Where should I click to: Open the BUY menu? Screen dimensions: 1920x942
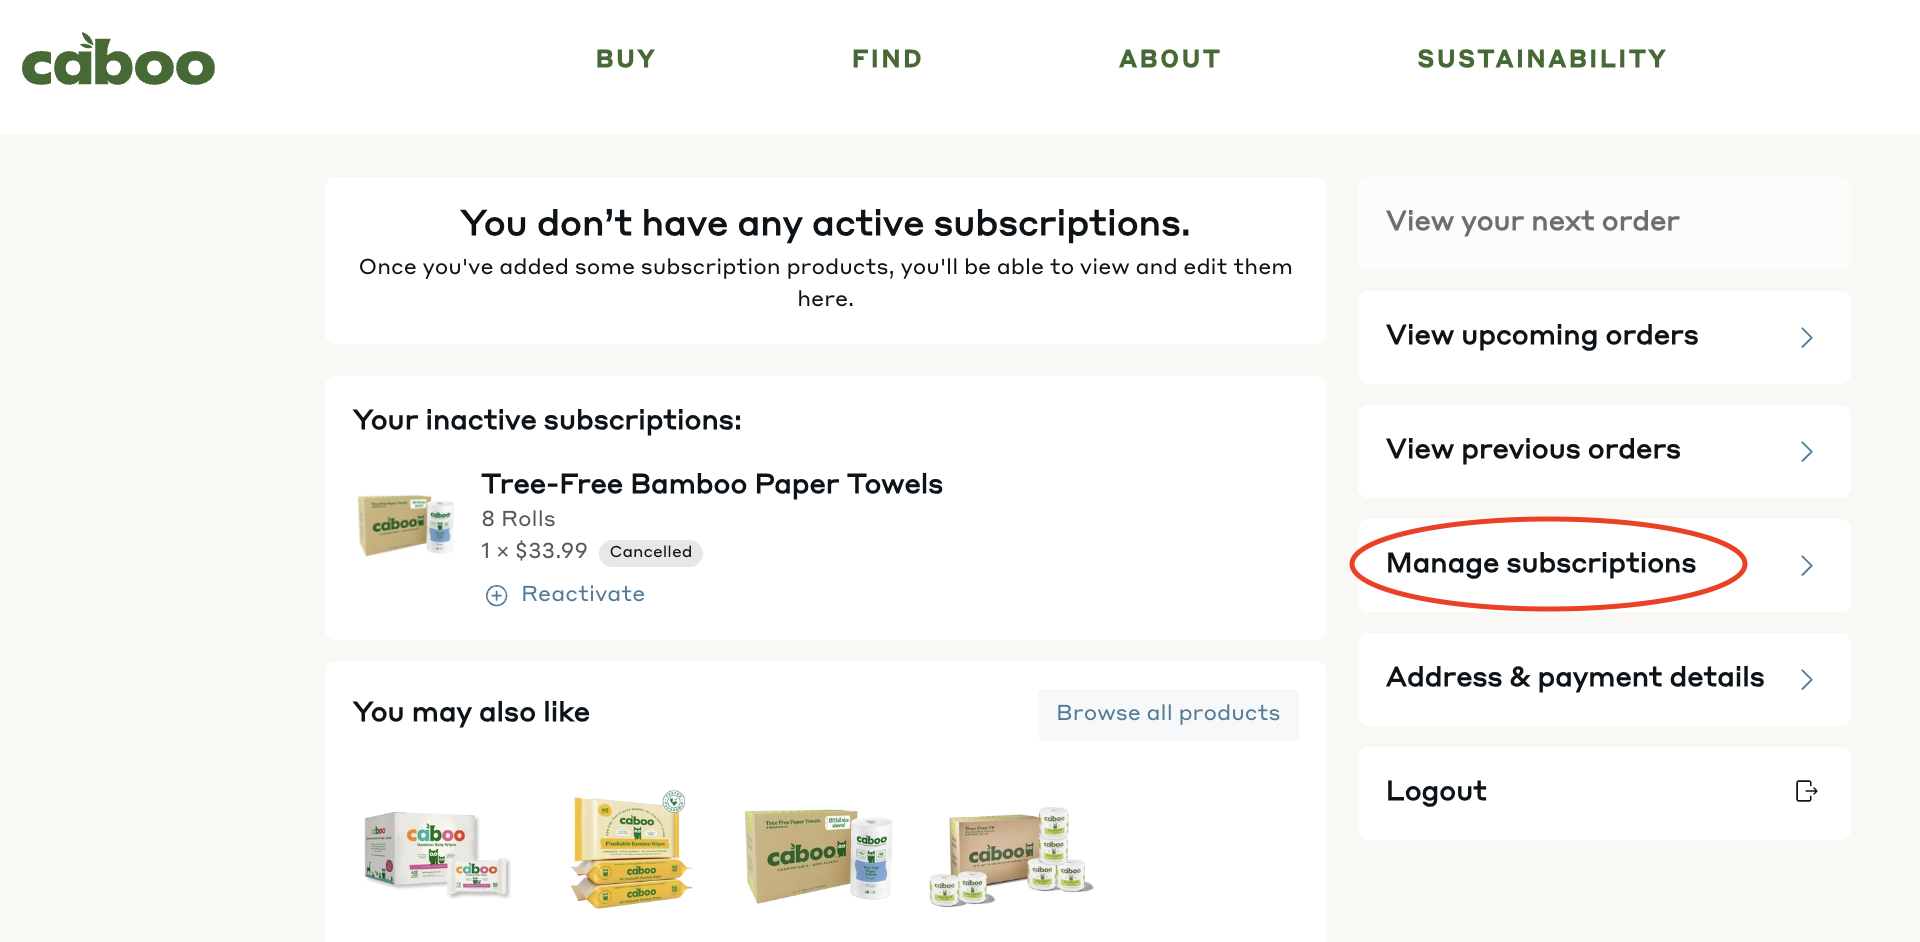click(626, 59)
